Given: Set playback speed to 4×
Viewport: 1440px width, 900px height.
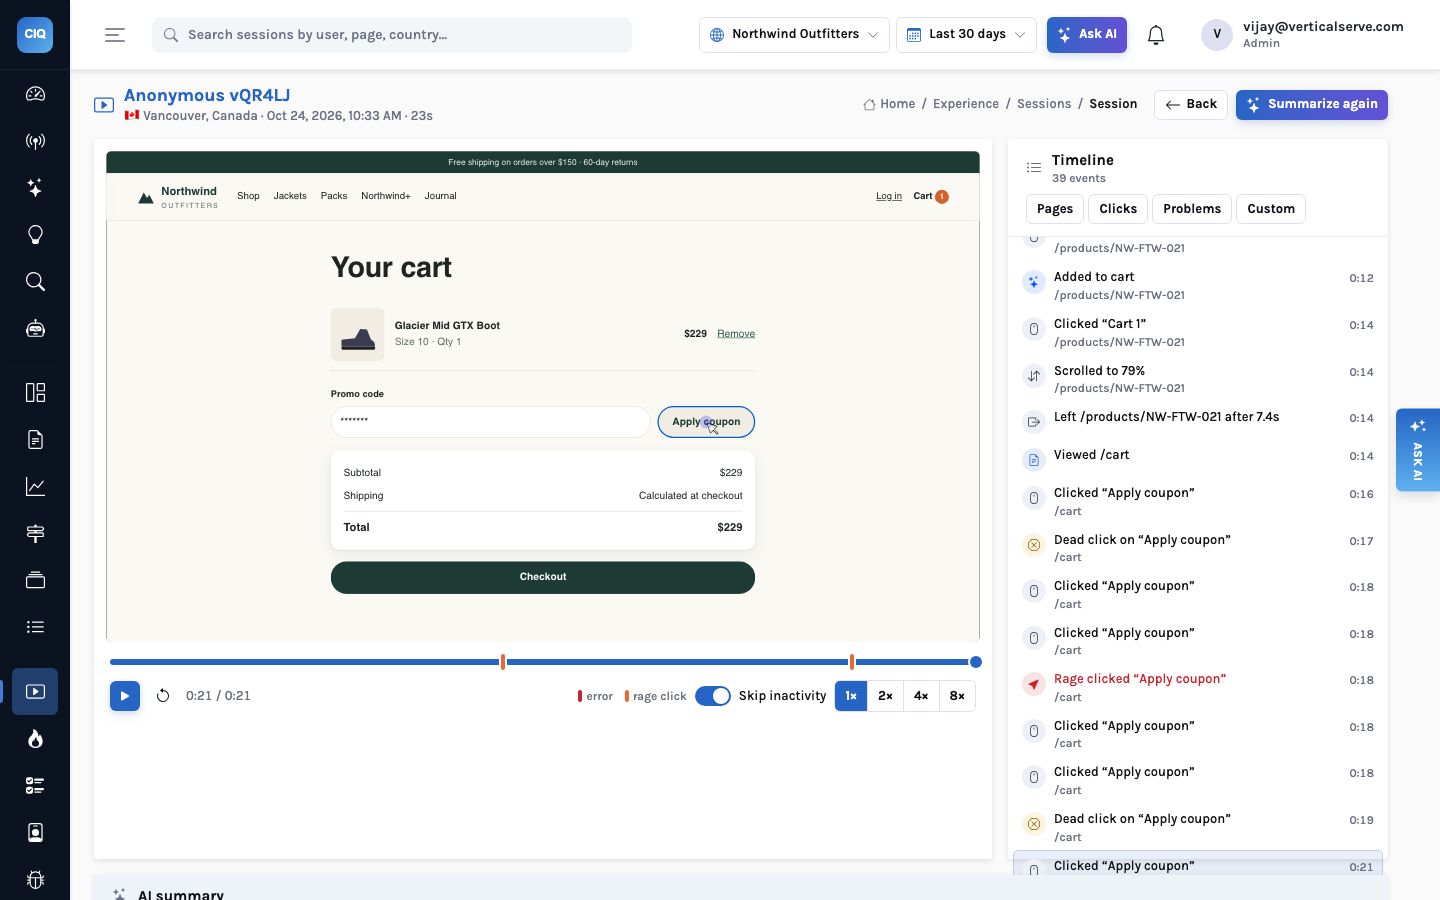Looking at the screenshot, I should point(921,696).
